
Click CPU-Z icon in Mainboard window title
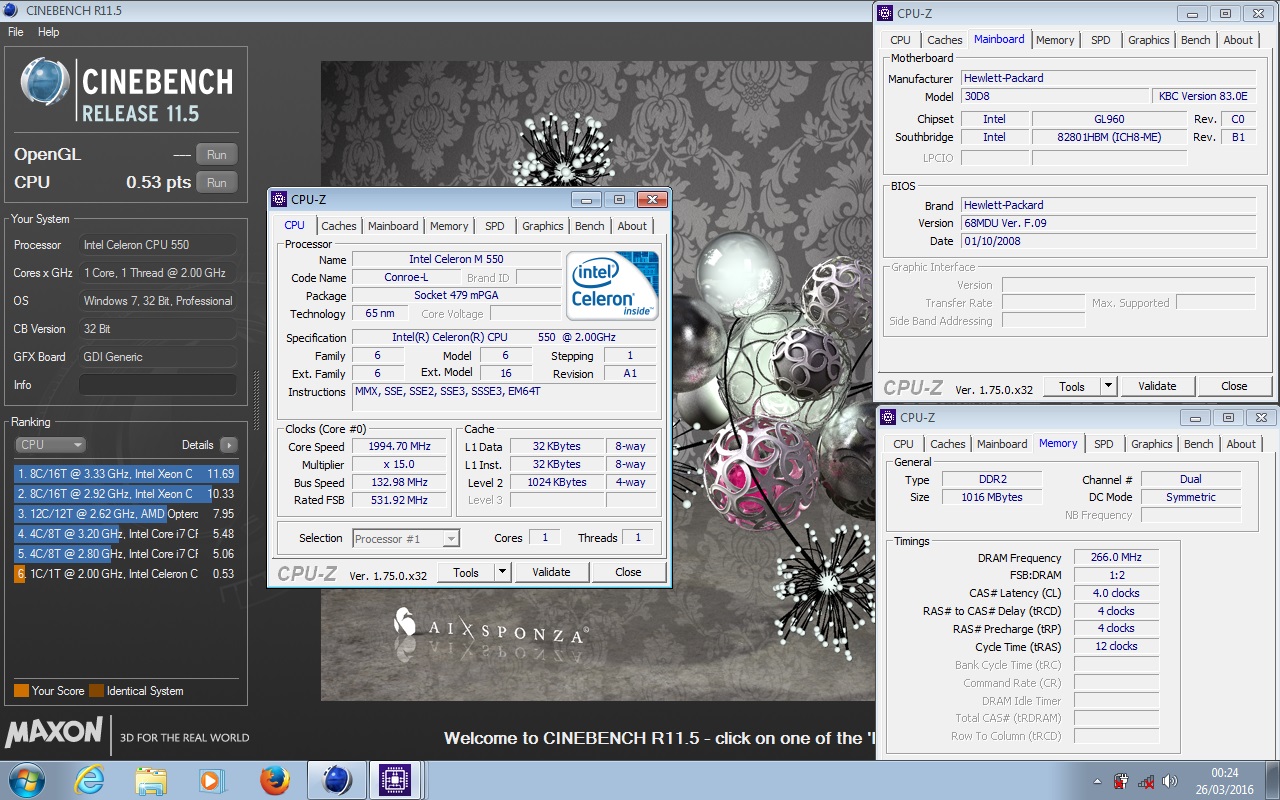tap(886, 13)
